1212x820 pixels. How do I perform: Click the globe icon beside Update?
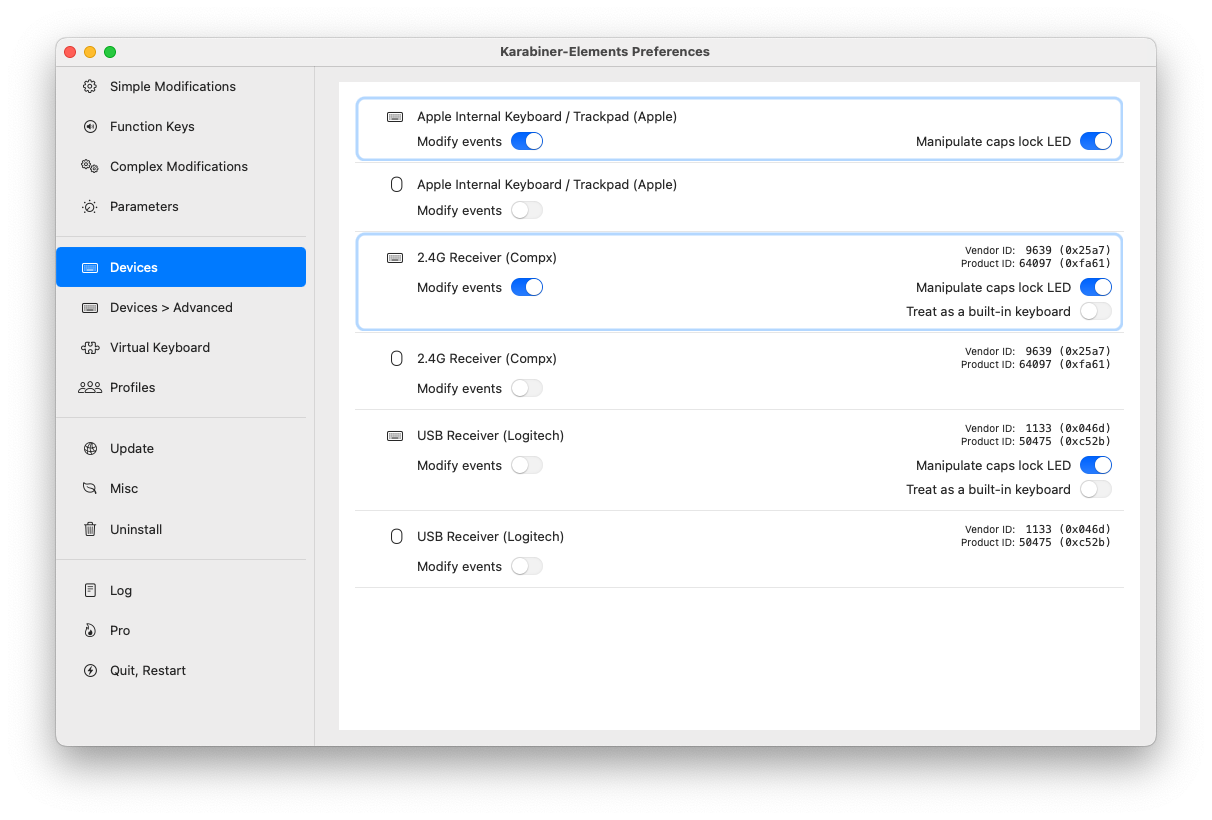pos(90,448)
